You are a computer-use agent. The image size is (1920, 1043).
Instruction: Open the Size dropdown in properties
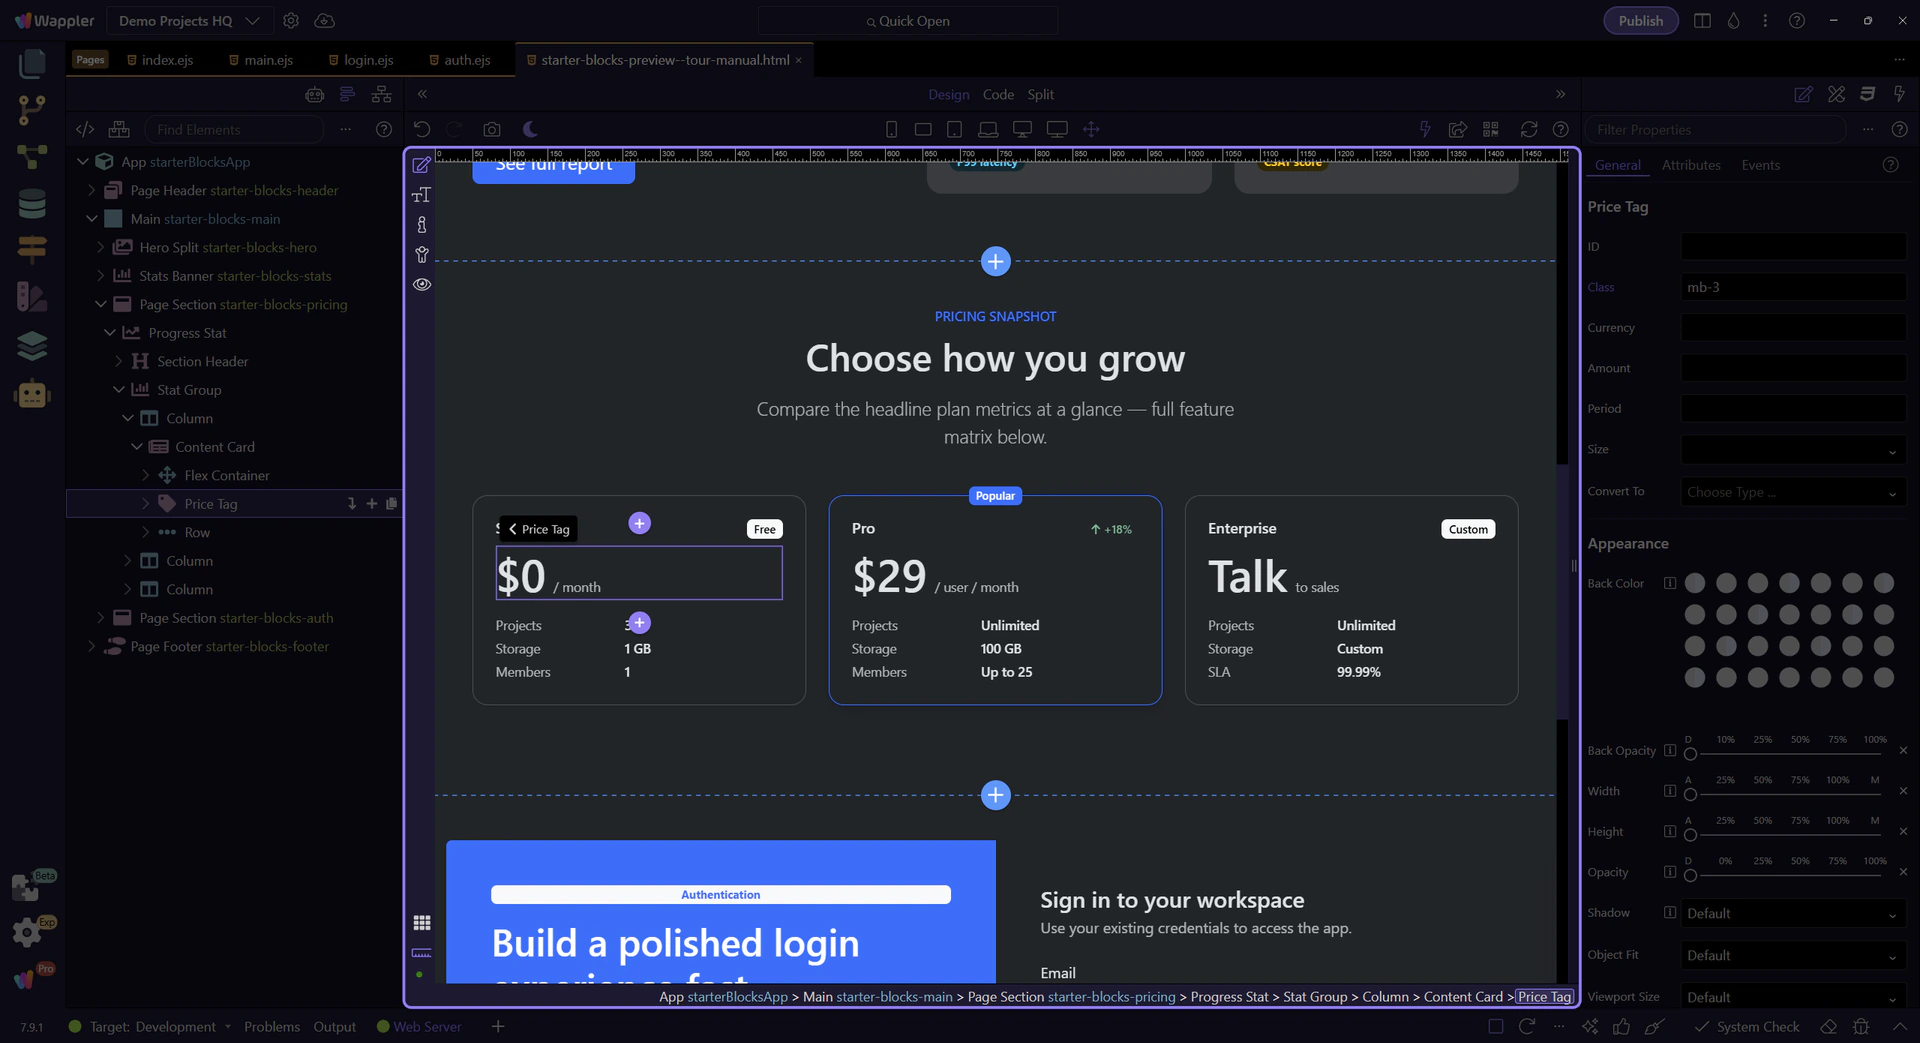tap(1792, 451)
